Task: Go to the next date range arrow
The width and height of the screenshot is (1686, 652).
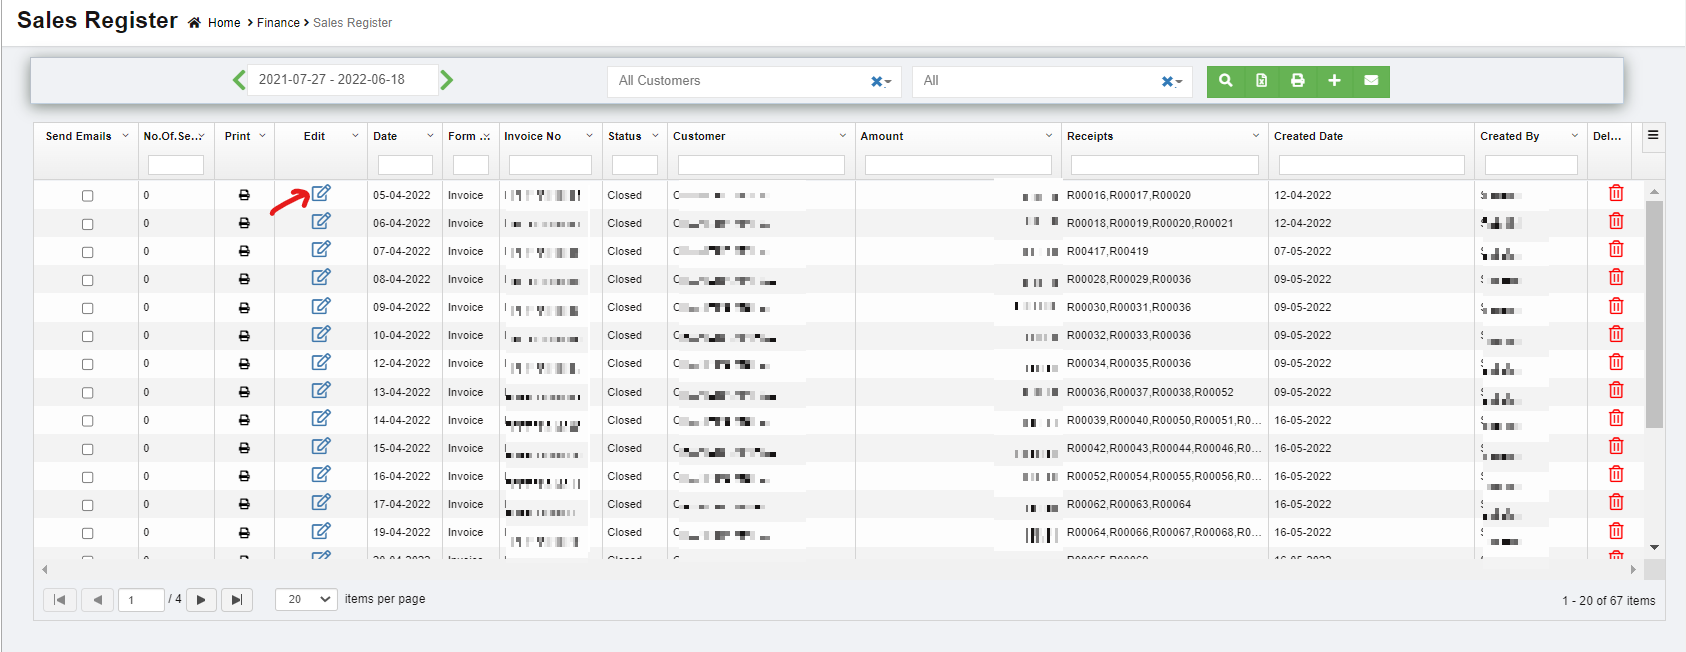Action: (x=447, y=80)
